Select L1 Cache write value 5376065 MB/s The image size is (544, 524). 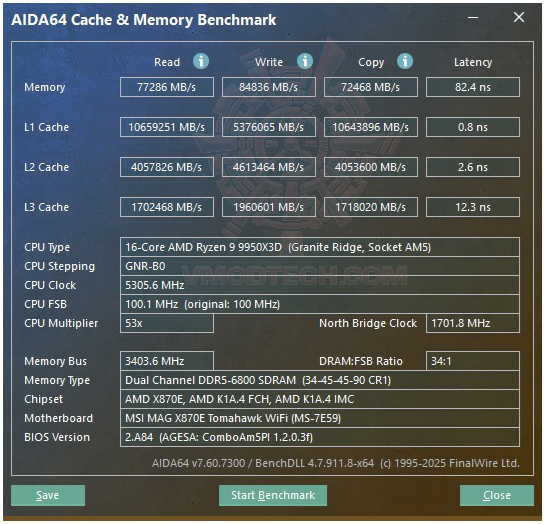pyautogui.click(x=269, y=127)
